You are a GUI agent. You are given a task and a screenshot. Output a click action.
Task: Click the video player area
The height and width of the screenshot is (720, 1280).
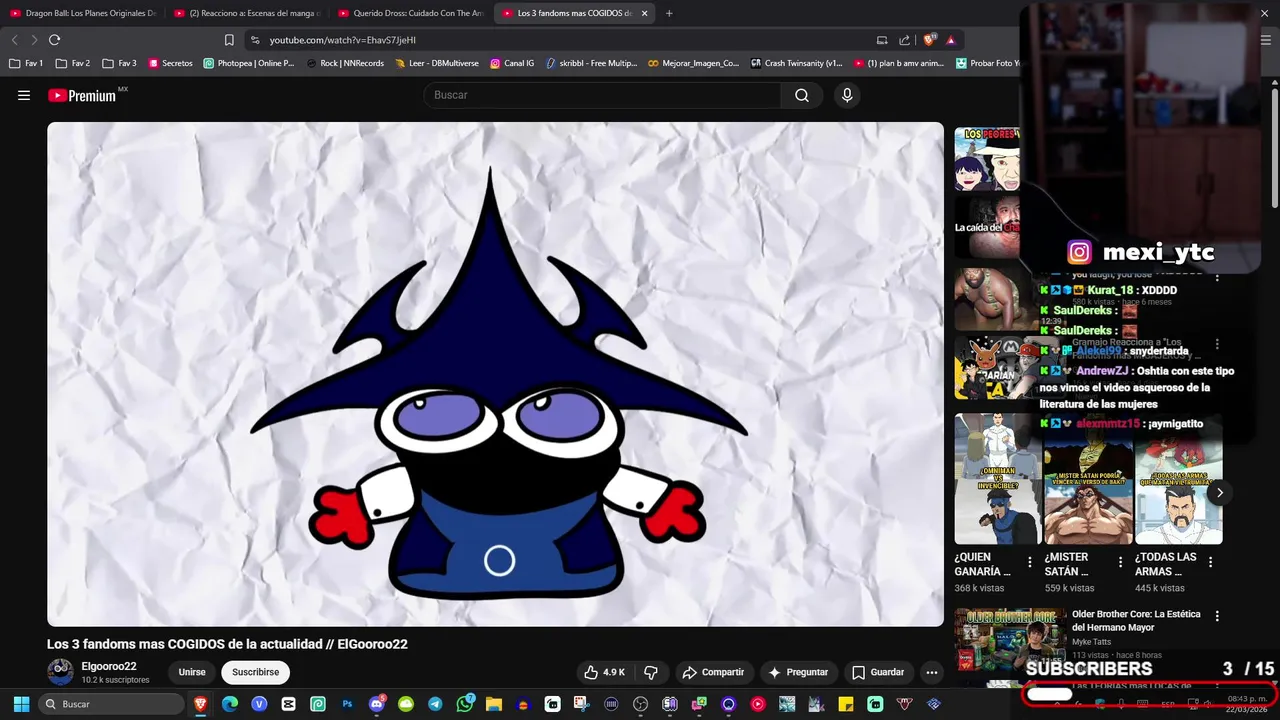point(495,374)
